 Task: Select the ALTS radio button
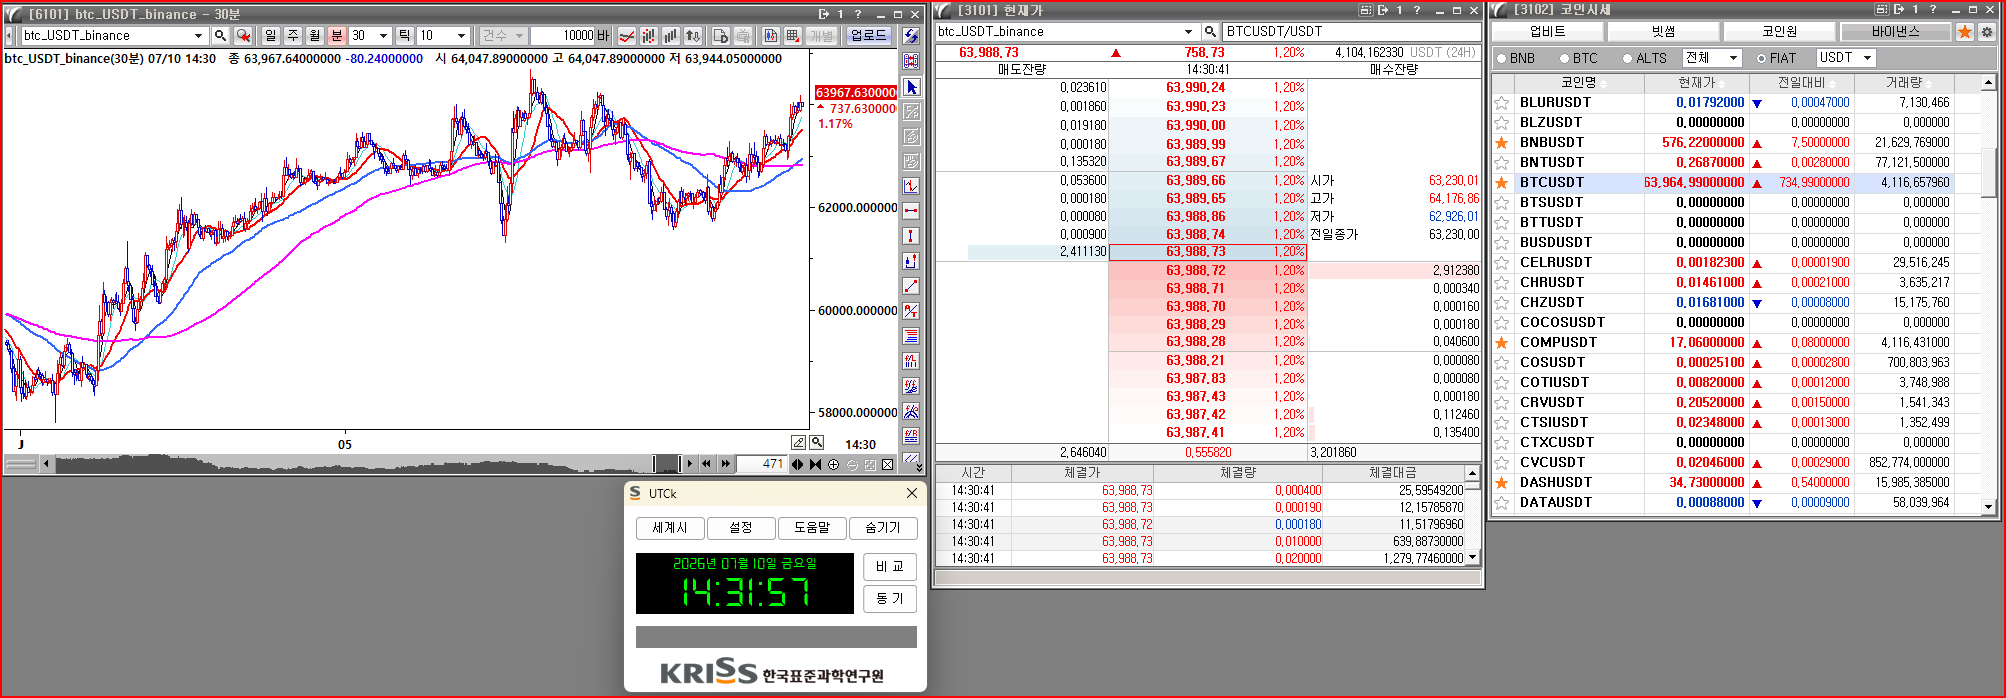pos(1627,58)
